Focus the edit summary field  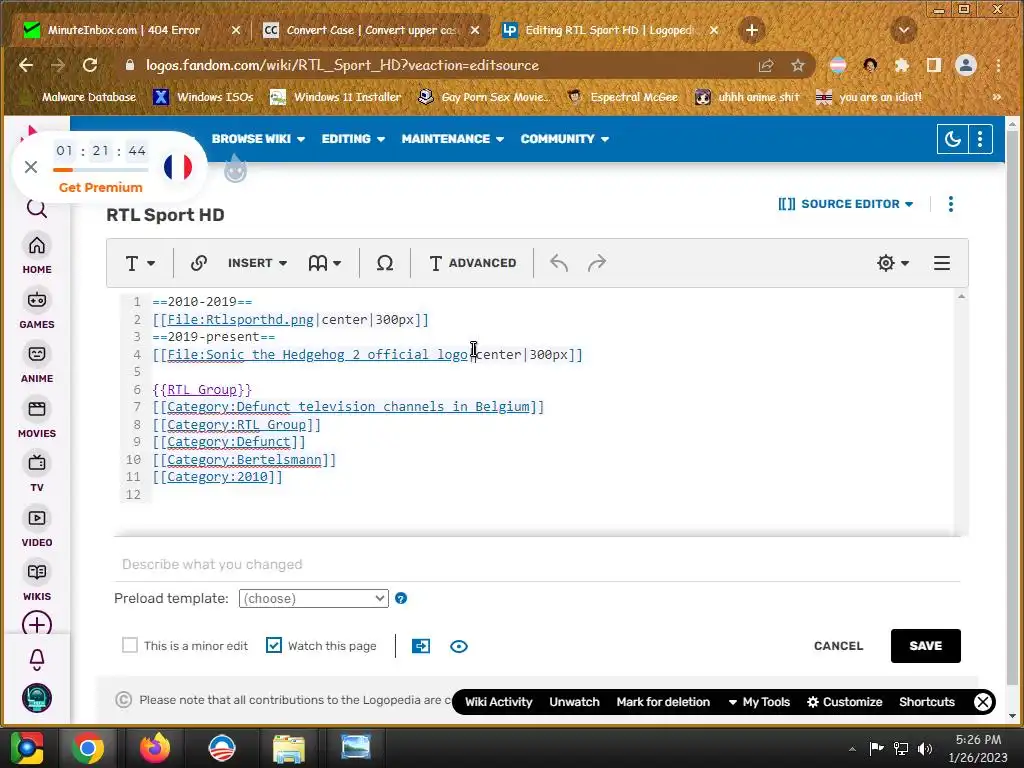[537, 564]
